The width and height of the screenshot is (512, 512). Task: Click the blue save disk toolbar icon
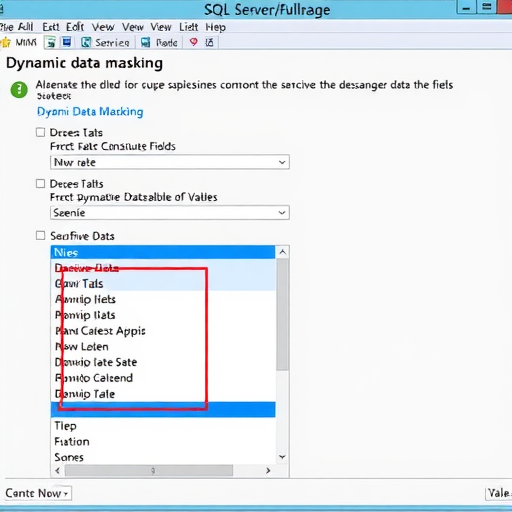pyautogui.click(x=67, y=42)
